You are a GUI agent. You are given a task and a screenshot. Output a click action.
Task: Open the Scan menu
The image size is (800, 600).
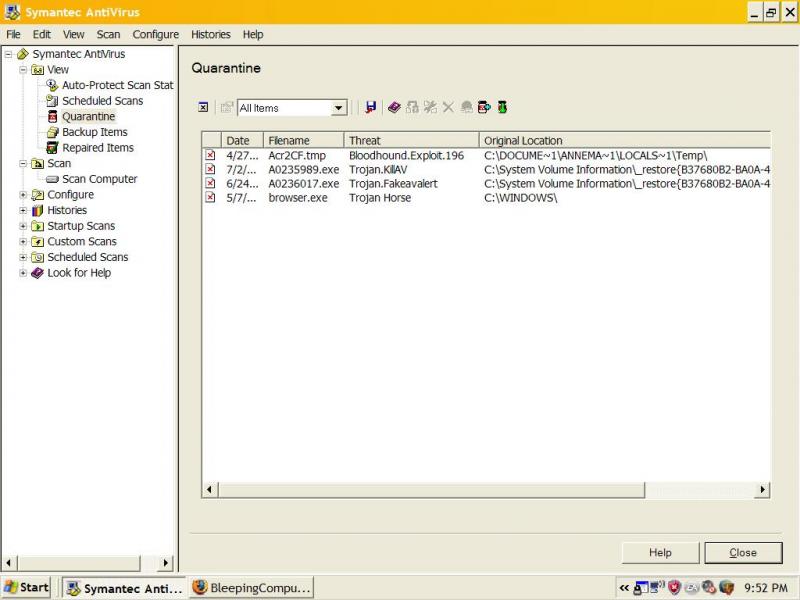click(x=108, y=34)
